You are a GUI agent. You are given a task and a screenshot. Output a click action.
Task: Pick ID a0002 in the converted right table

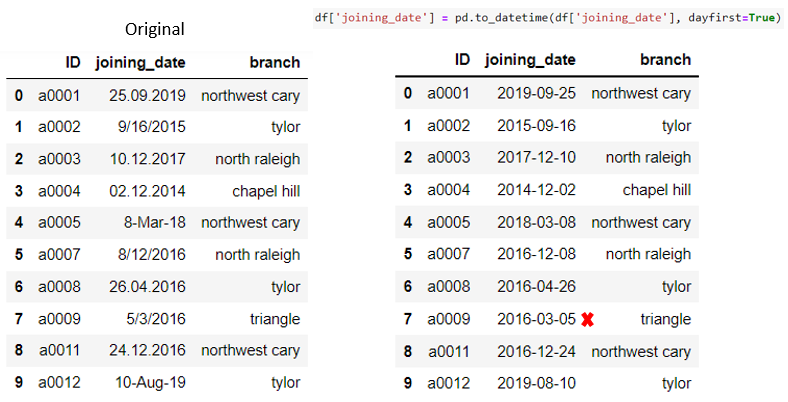coord(449,126)
